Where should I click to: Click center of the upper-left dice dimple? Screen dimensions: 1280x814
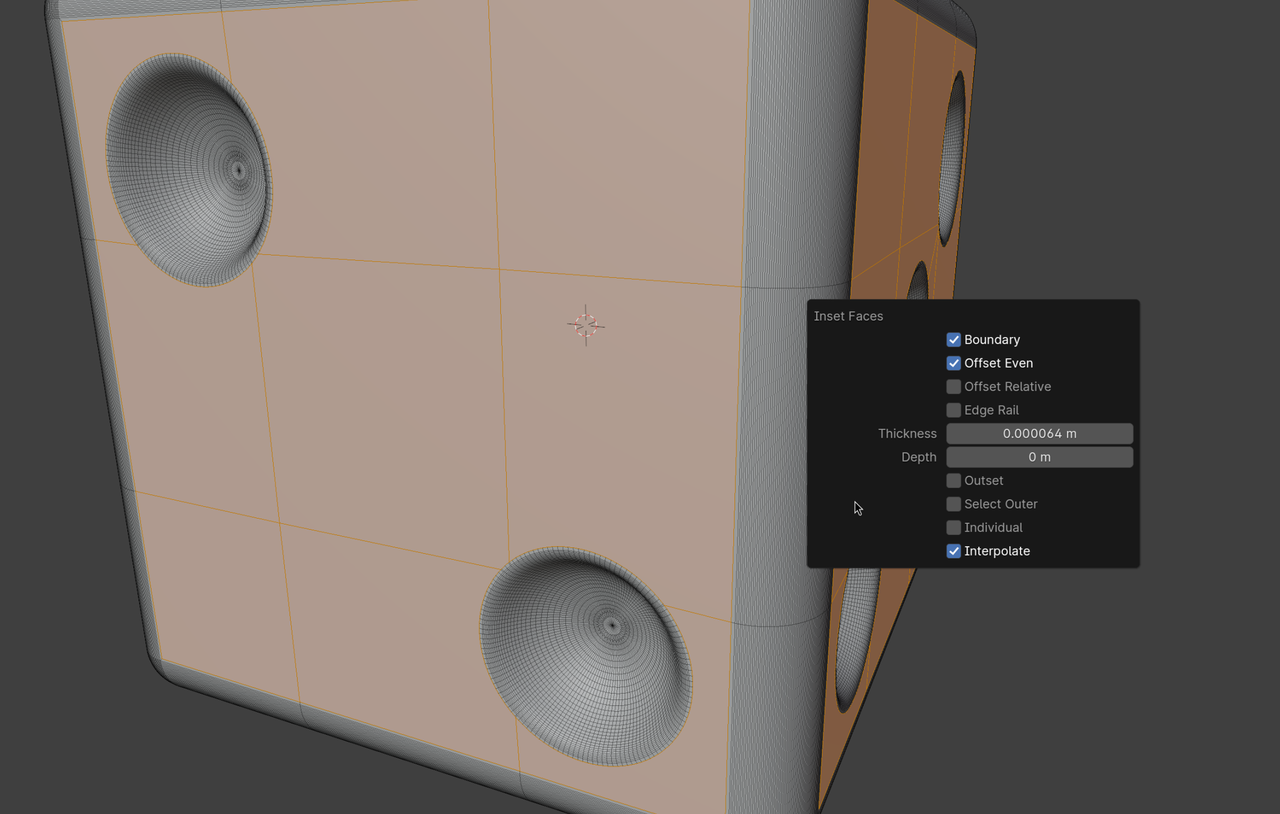(237, 170)
